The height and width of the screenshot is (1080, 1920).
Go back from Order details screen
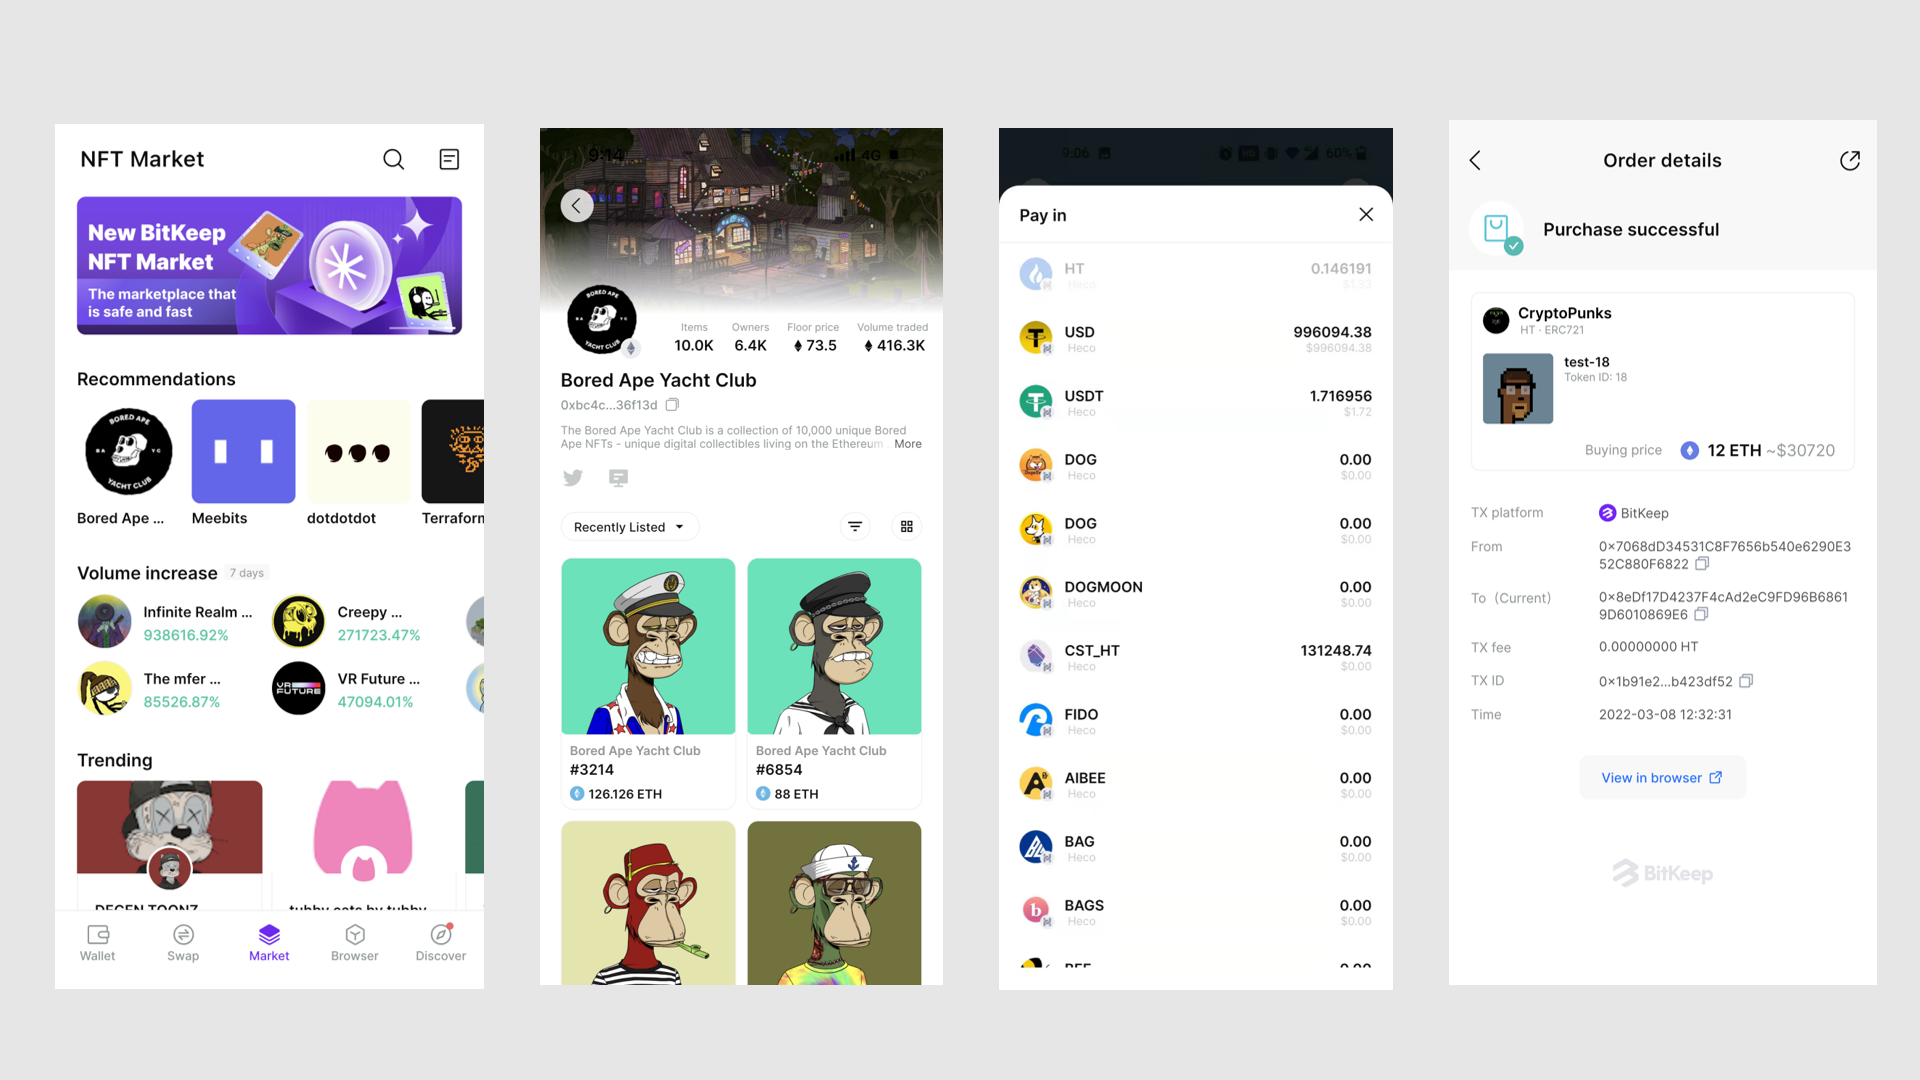coord(1475,161)
